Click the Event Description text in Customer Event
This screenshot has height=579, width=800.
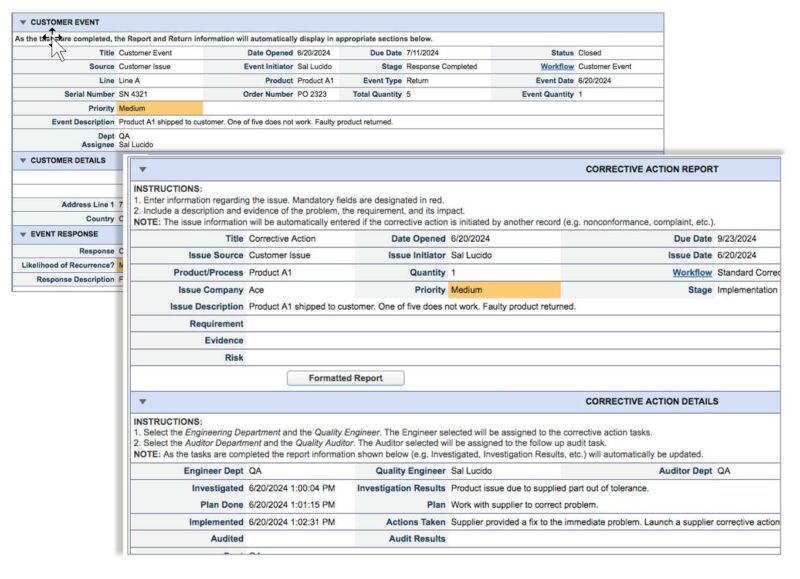(256, 122)
